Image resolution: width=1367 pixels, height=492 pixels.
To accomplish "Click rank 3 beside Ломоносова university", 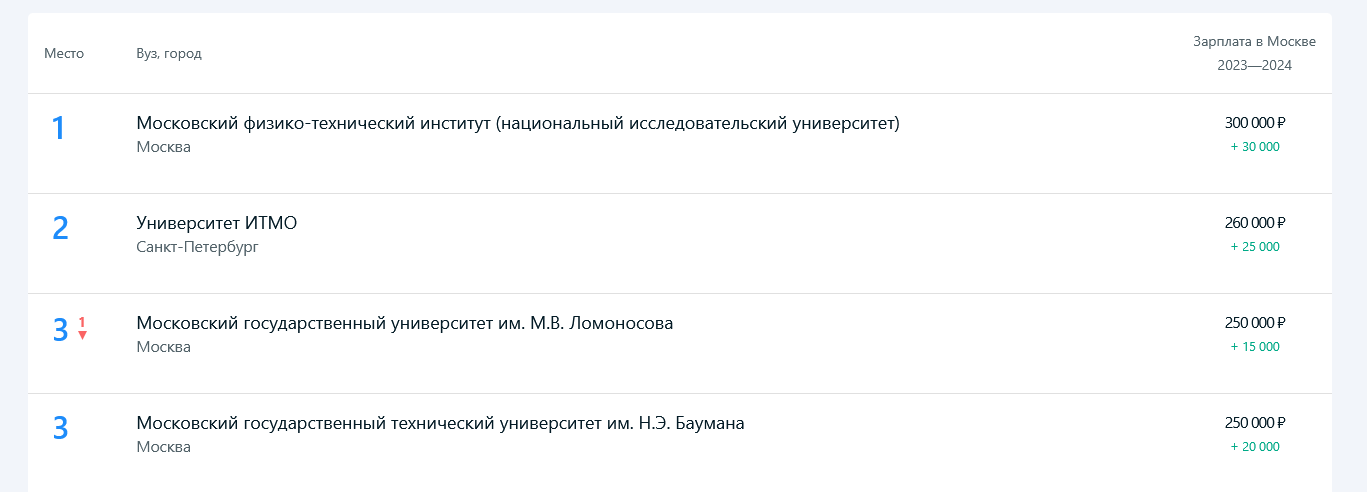I will click(x=60, y=329).
